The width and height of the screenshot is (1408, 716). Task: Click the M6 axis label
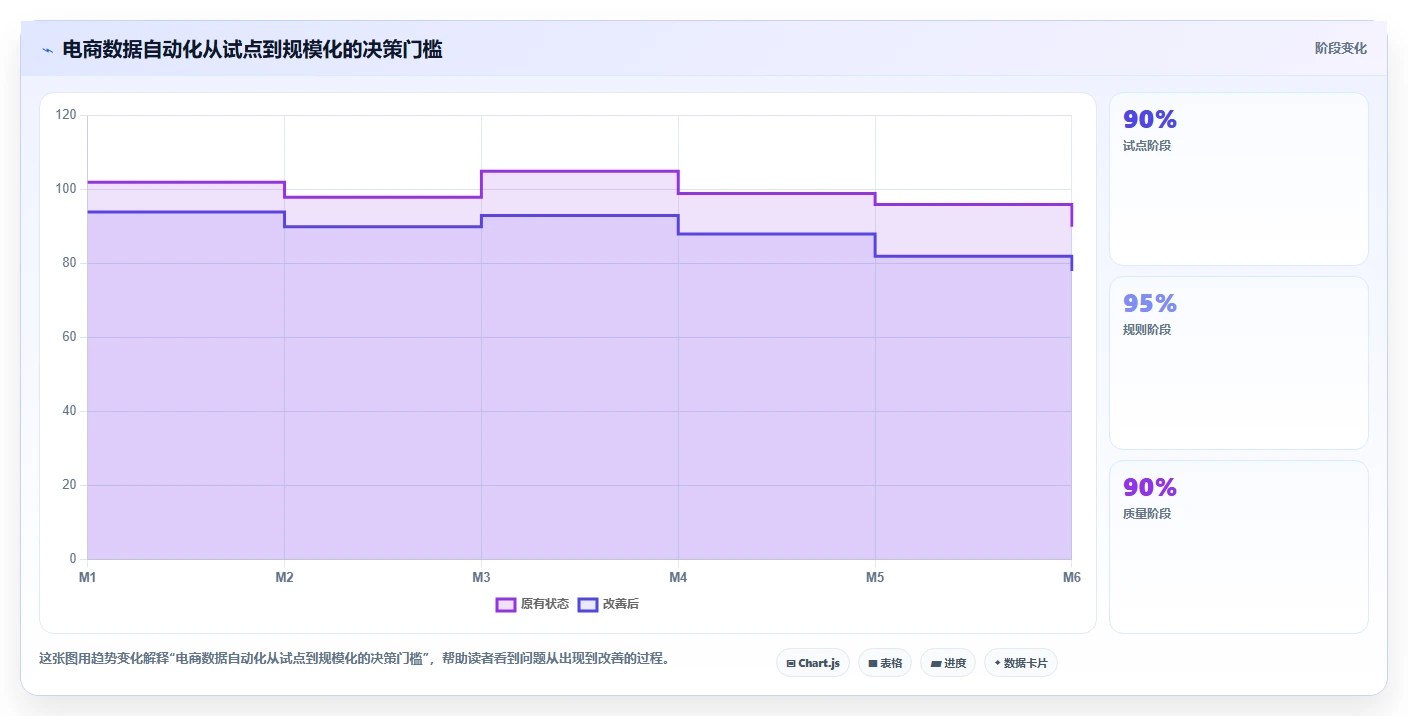(x=1072, y=577)
